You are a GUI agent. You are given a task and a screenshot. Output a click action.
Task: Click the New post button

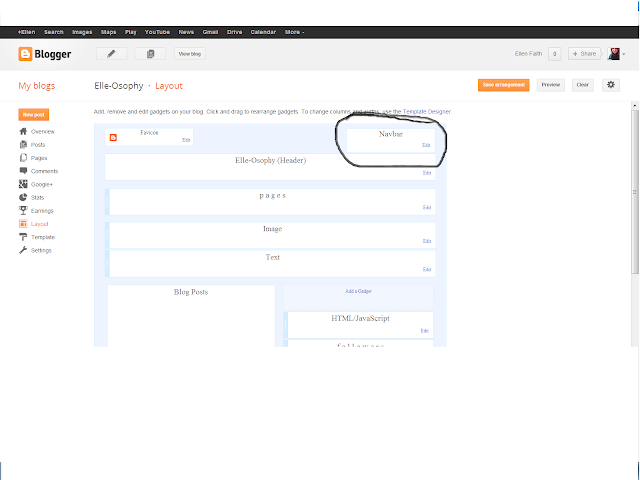33,115
